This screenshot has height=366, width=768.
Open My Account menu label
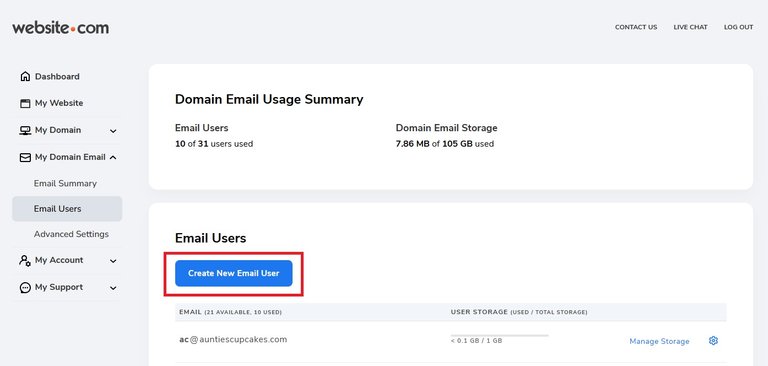tap(59, 260)
